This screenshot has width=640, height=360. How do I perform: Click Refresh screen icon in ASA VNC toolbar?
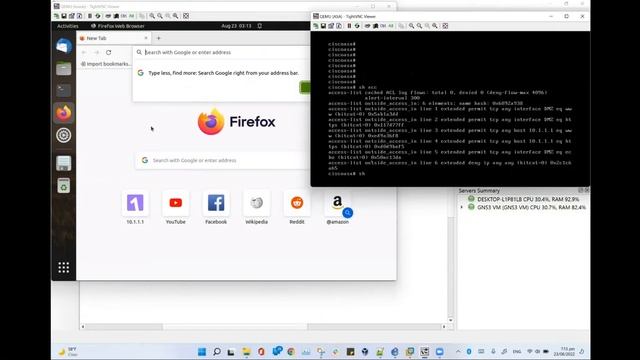click(357, 26)
